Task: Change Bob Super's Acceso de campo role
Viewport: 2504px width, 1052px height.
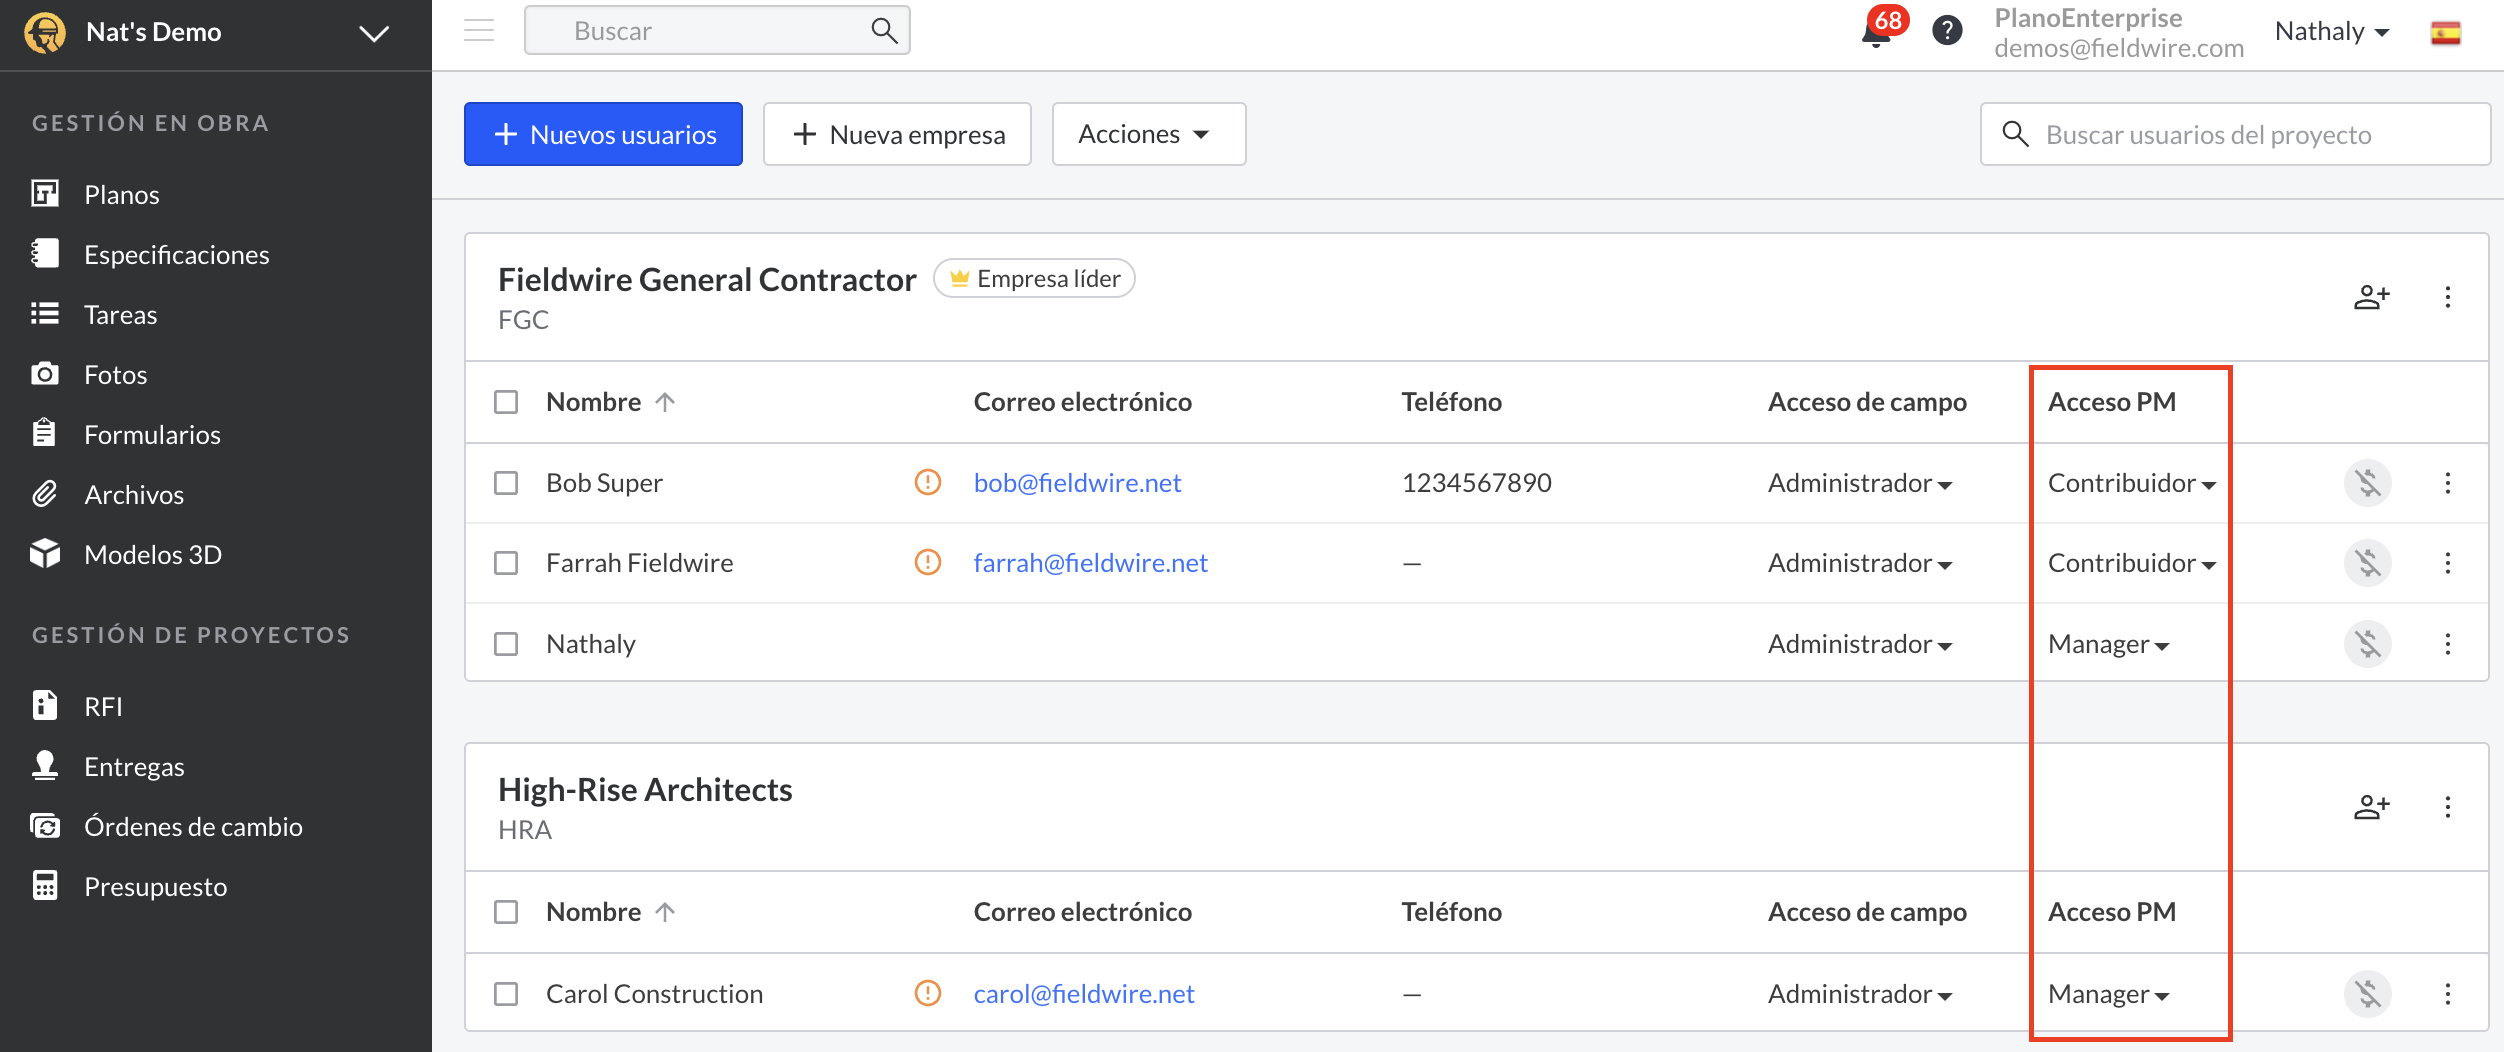Action: (1860, 483)
